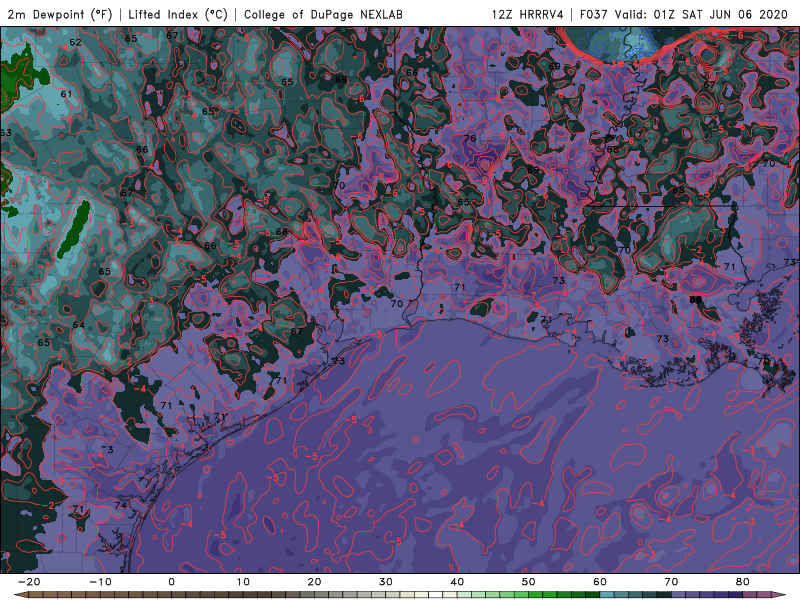This screenshot has width=800, height=600.
Task: Click the 60 label on the color scale
Action: [600, 582]
